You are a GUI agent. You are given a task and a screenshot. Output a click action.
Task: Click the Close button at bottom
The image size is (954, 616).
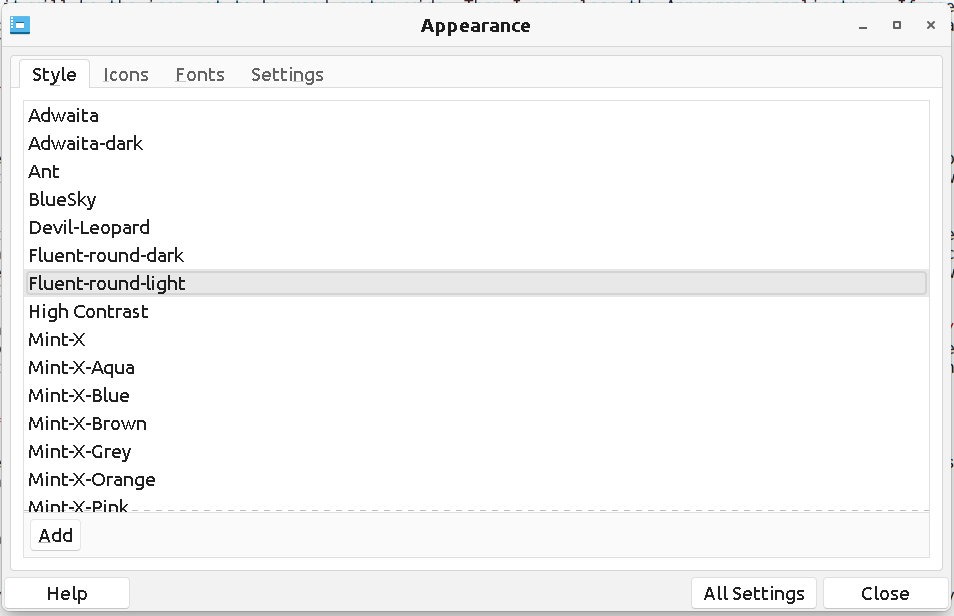click(885, 593)
